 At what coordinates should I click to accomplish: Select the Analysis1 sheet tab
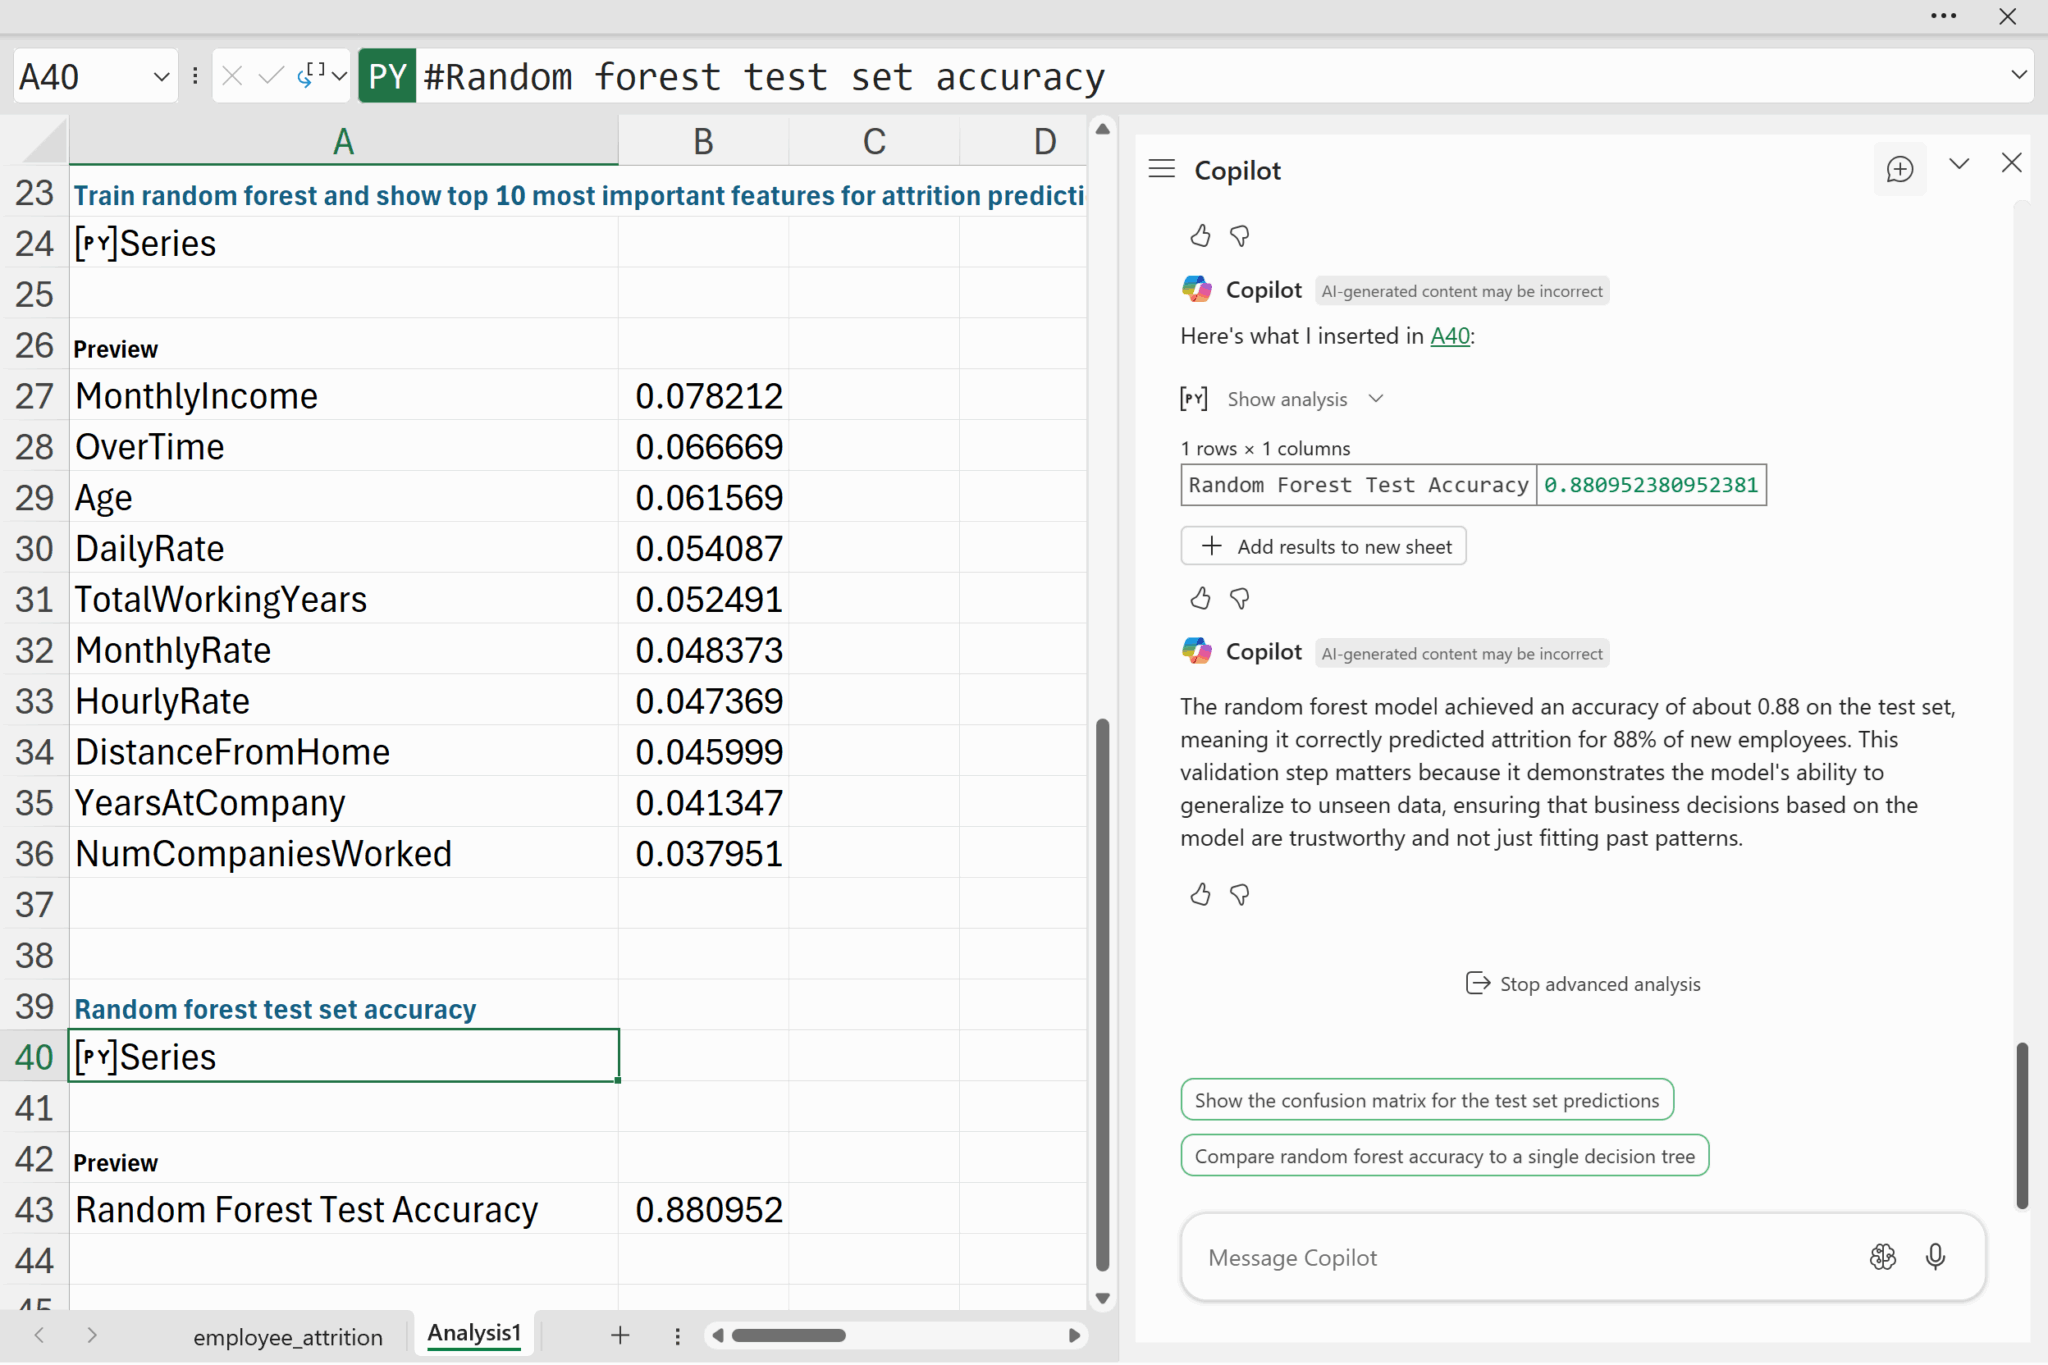pos(474,1333)
